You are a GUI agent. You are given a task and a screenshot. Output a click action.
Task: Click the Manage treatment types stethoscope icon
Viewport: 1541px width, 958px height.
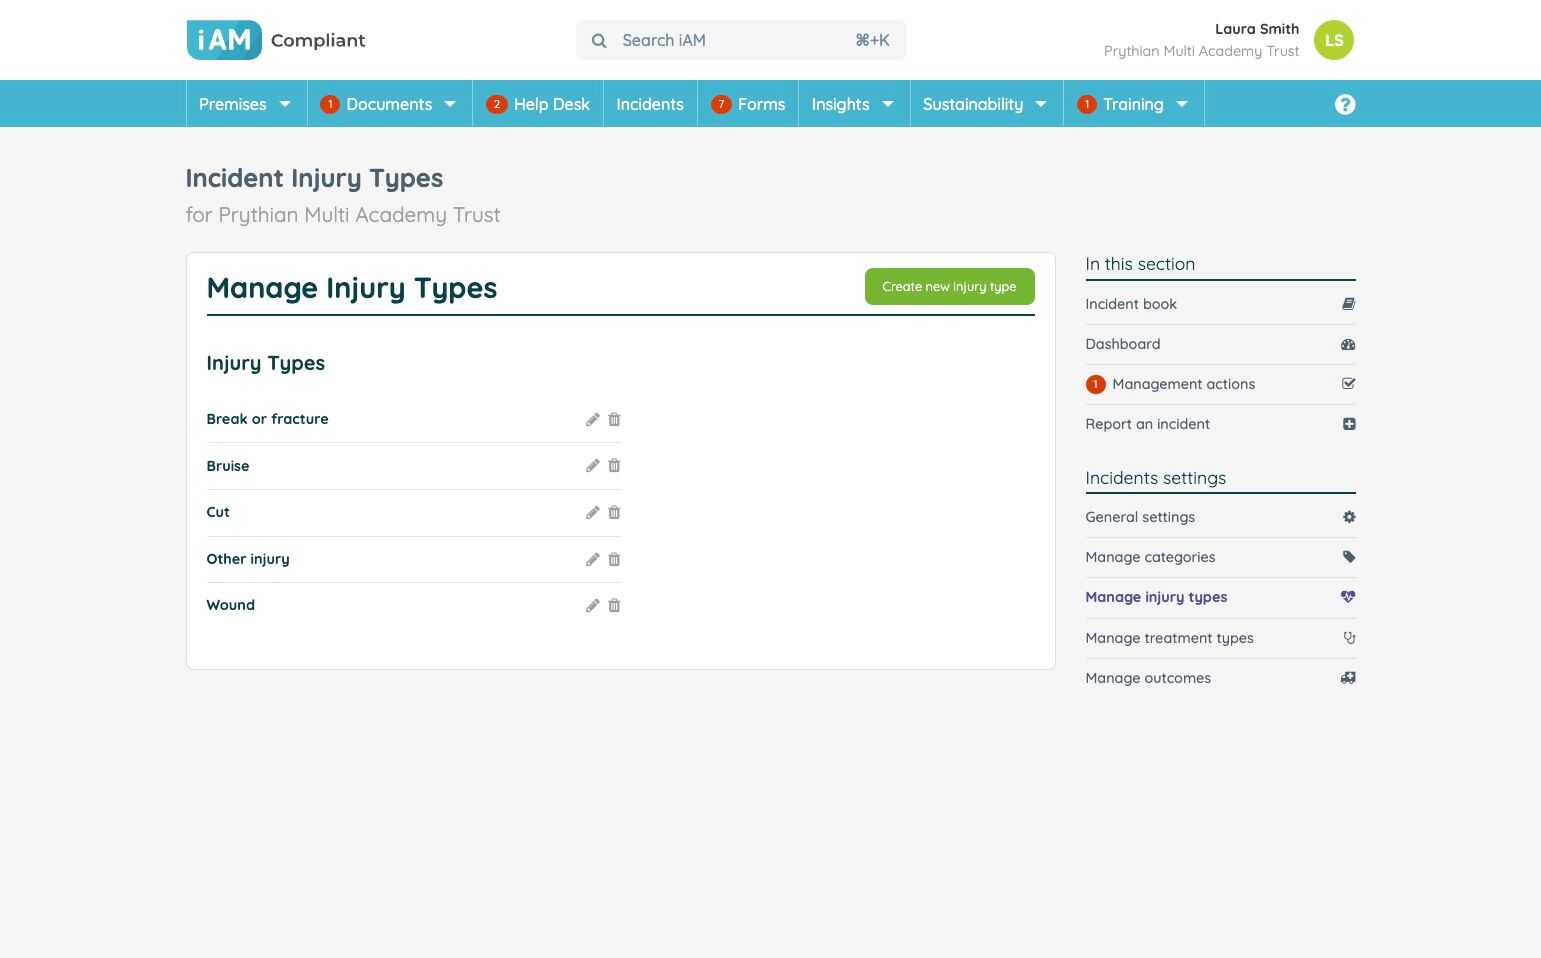[x=1349, y=638]
